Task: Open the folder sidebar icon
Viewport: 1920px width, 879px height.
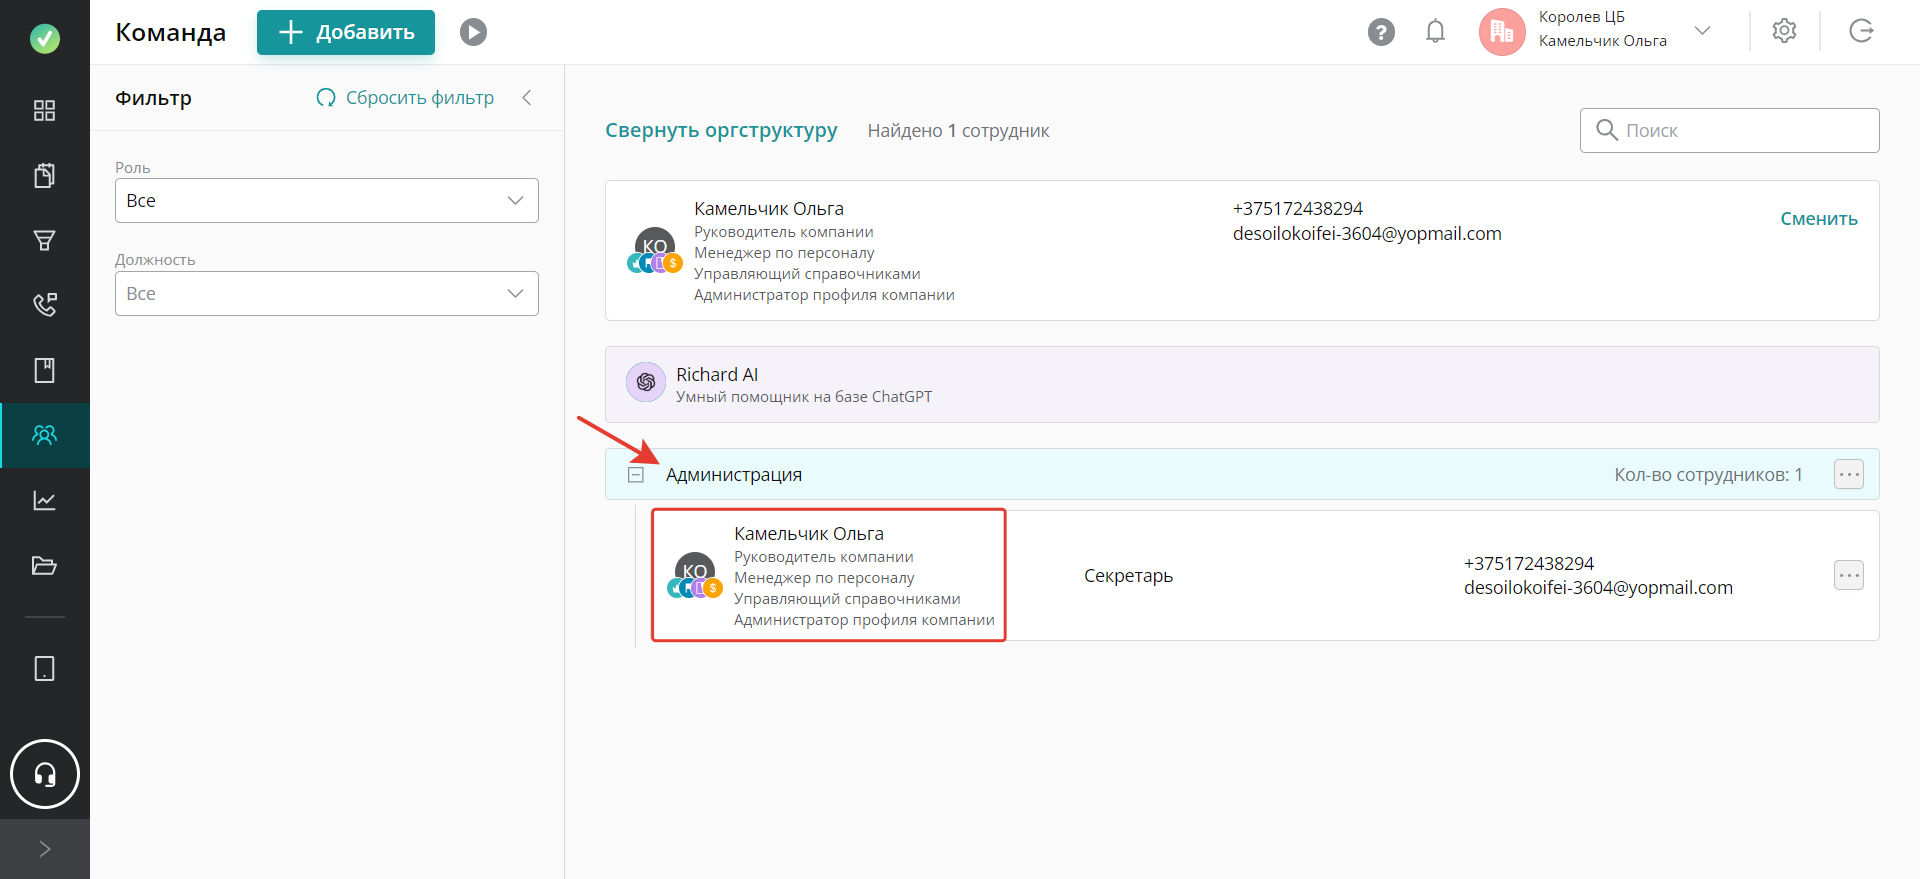Action: (x=45, y=565)
